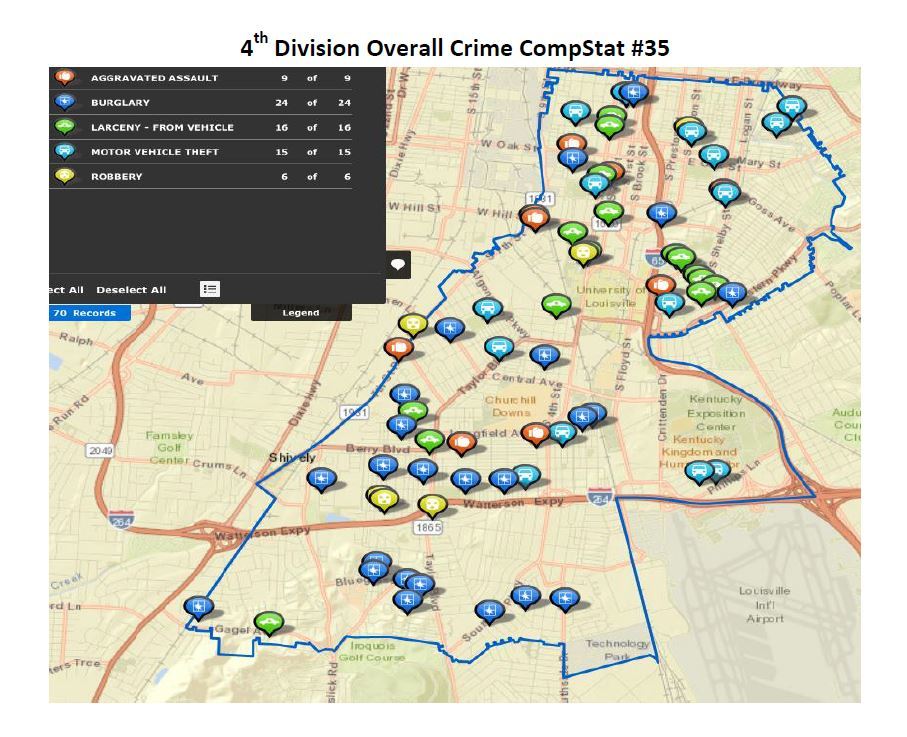Toggle the MOTOR VEHICLE THEFT filter row
This screenshot has height=737, width=907.
click(x=154, y=152)
